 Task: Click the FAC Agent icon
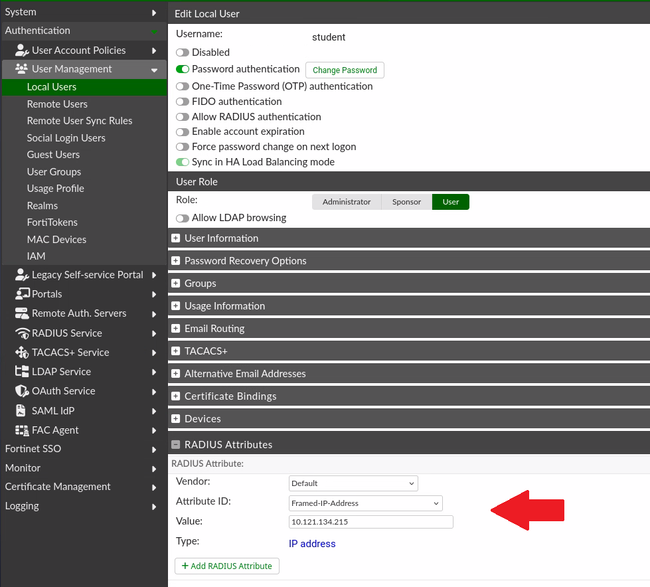click(x=22, y=430)
